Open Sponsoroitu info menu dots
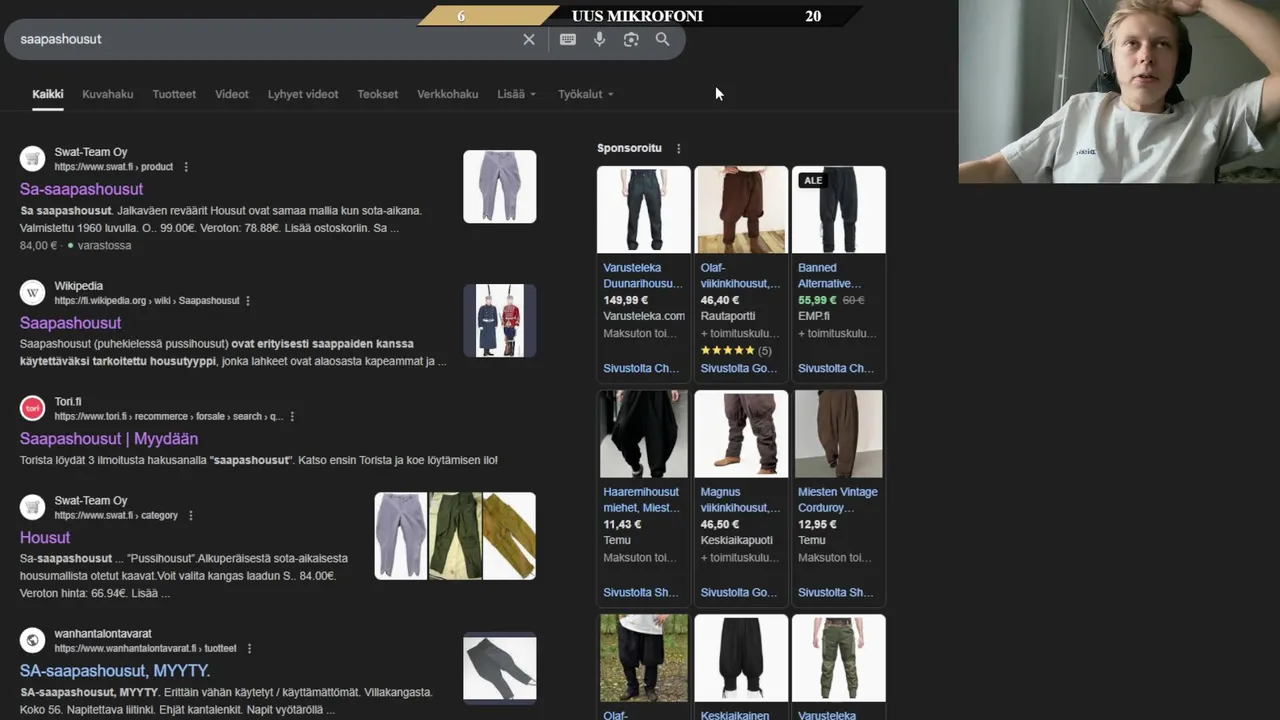Image resolution: width=1280 pixels, height=720 pixels. point(678,148)
